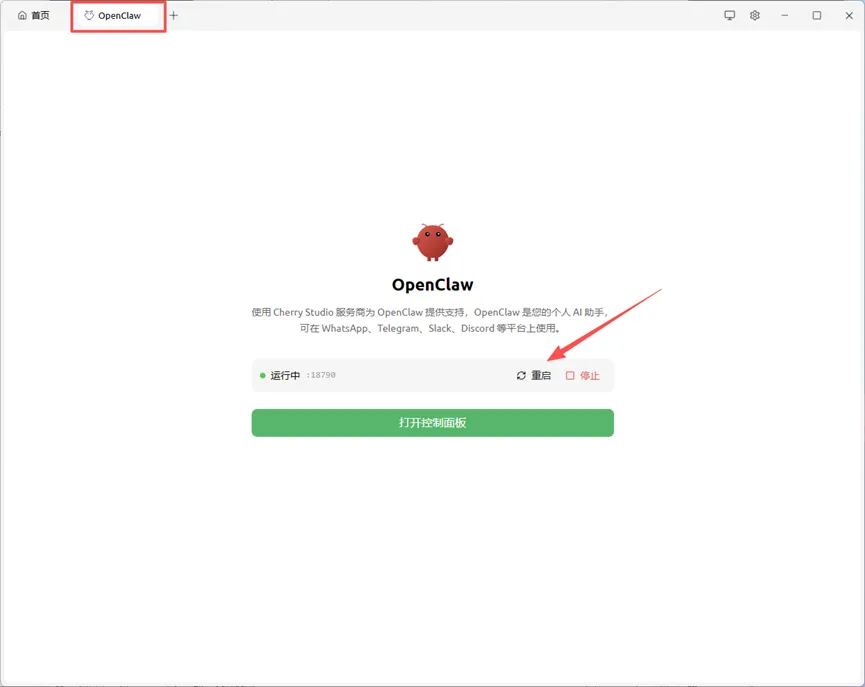Stop the service with 停止
Viewport: 865px width, 687px height.
[583, 376]
